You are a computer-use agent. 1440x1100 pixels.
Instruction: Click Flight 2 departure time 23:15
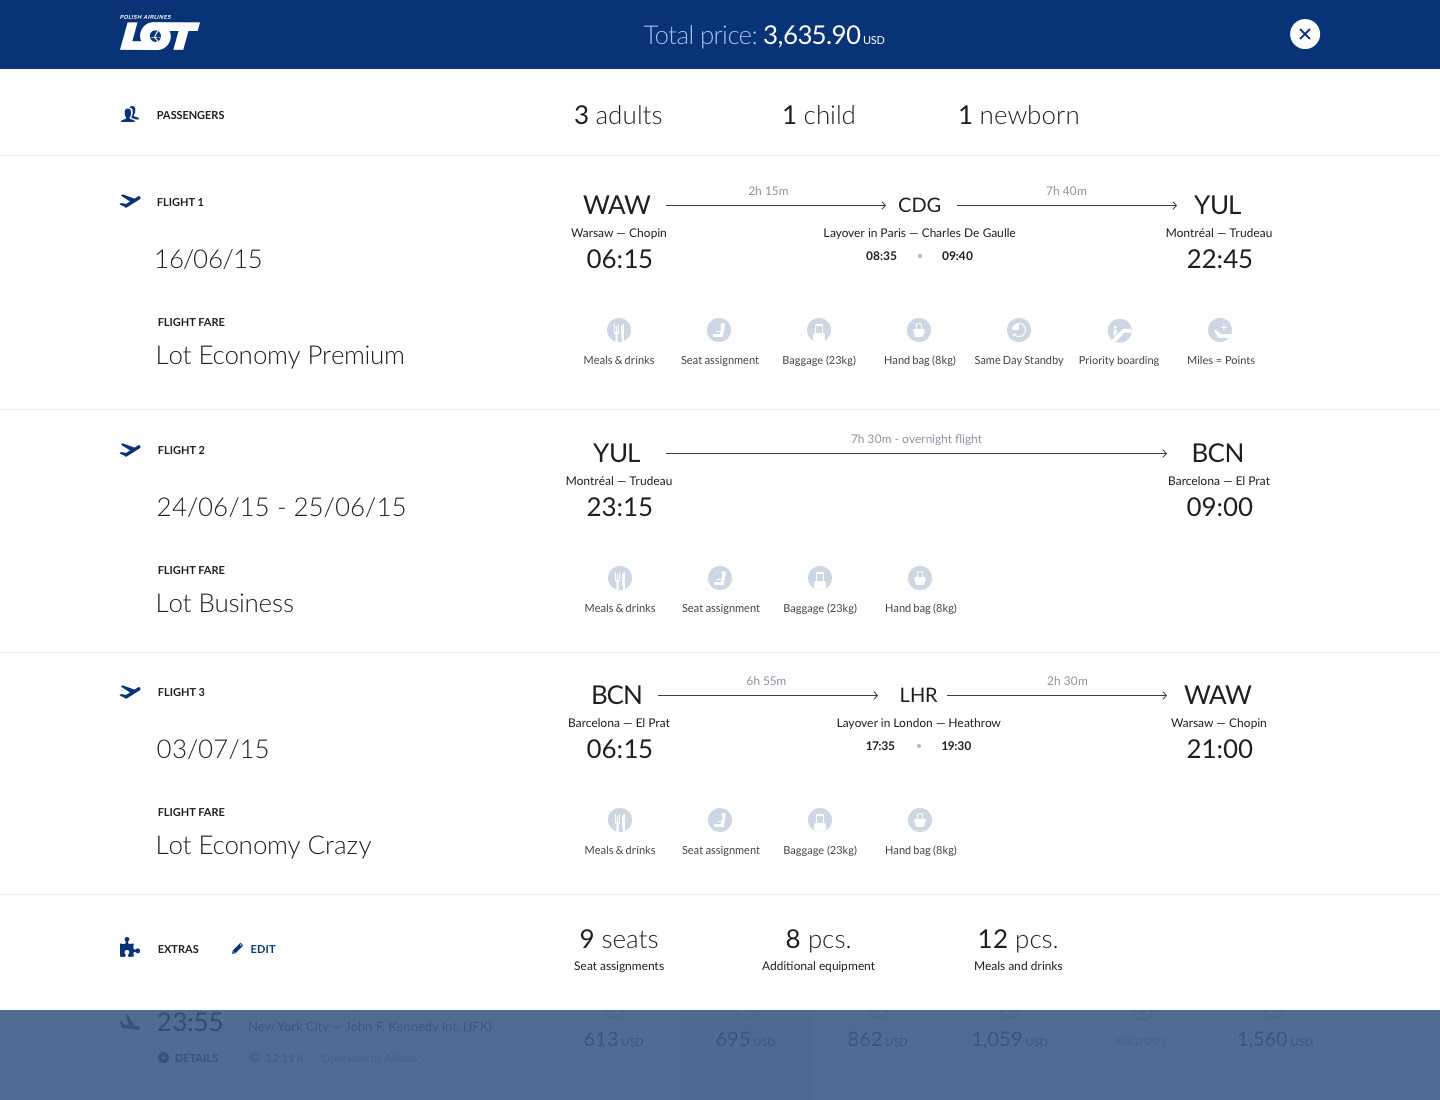tap(619, 507)
